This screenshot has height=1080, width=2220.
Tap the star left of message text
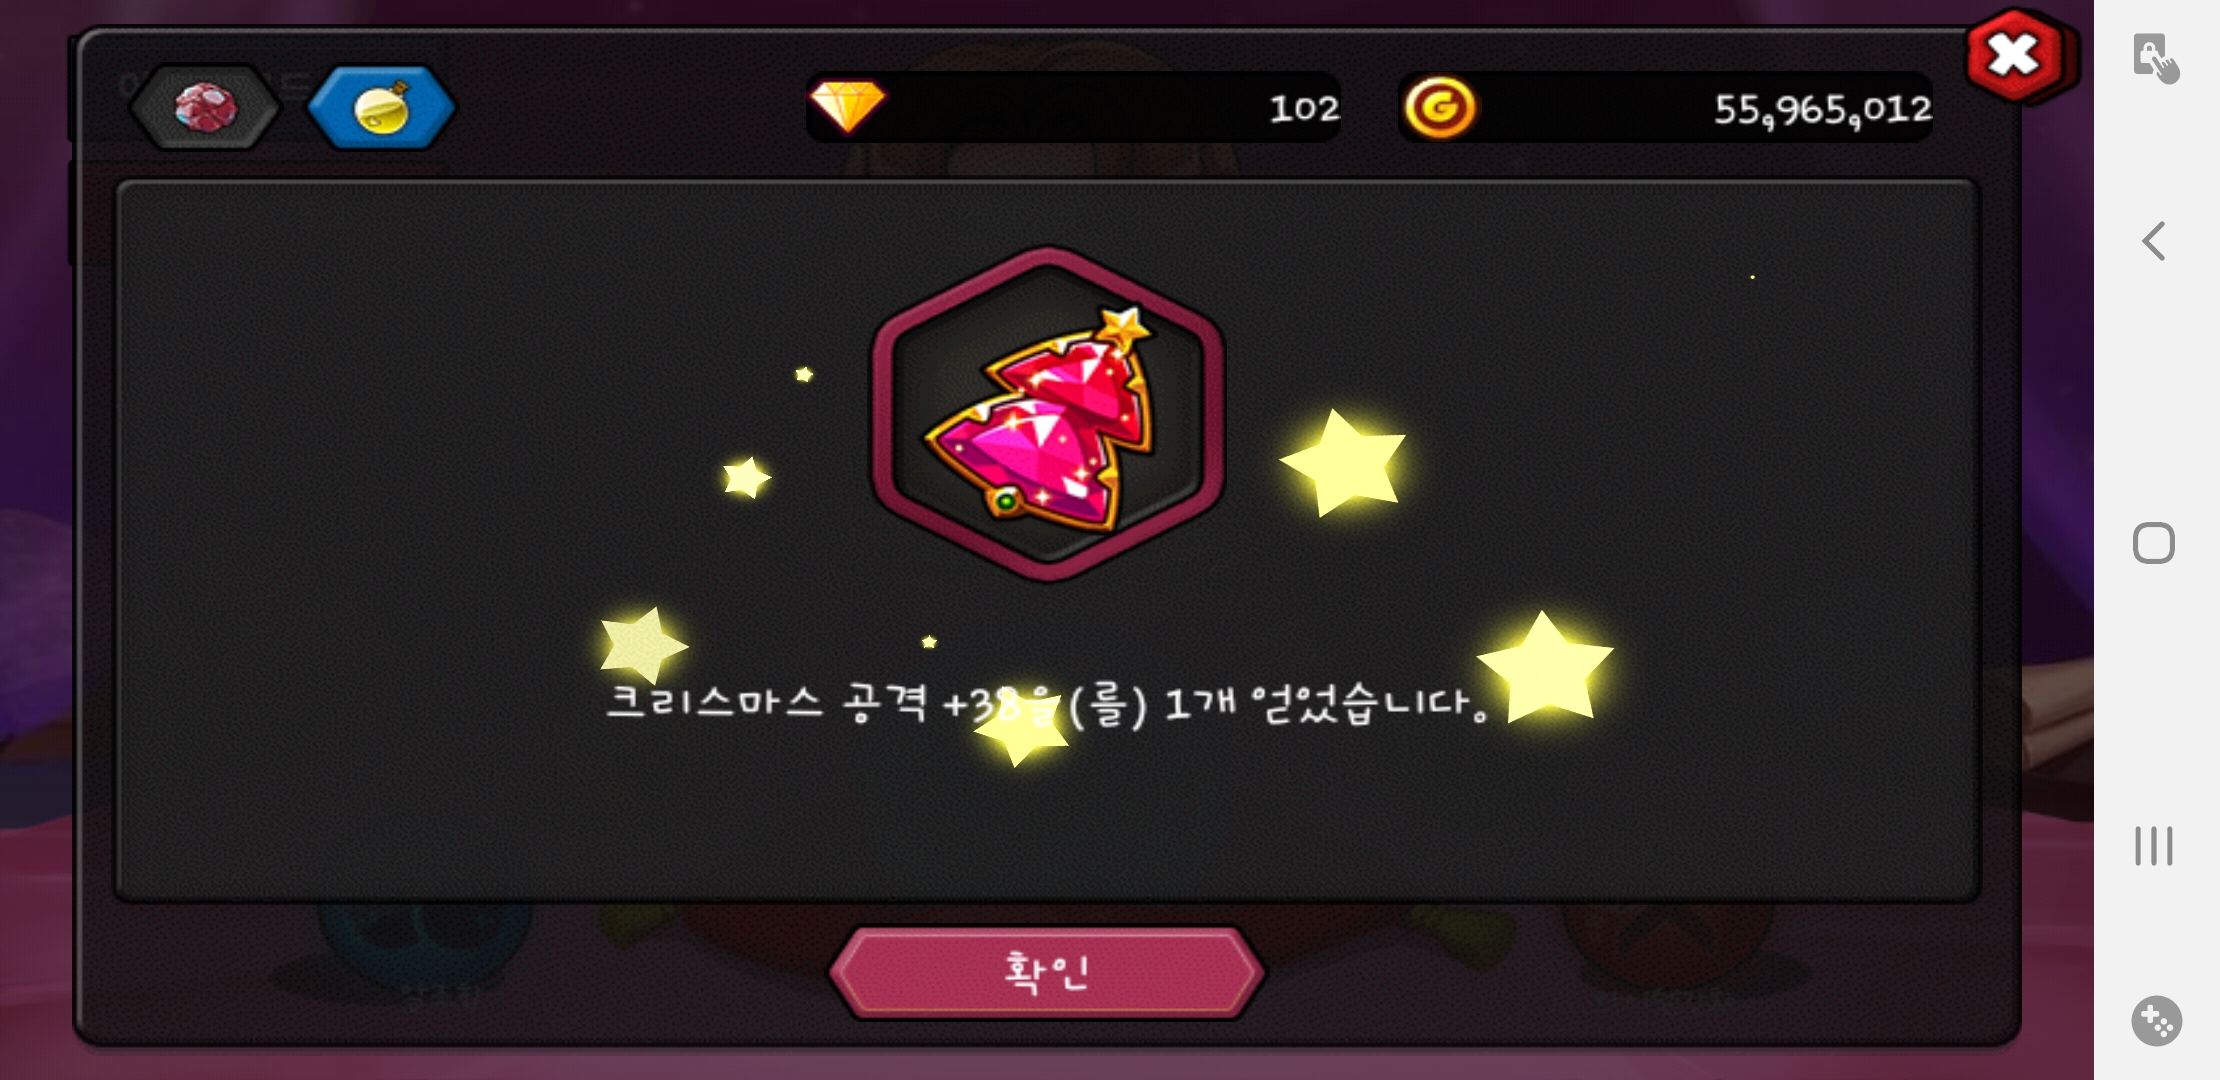point(642,645)
